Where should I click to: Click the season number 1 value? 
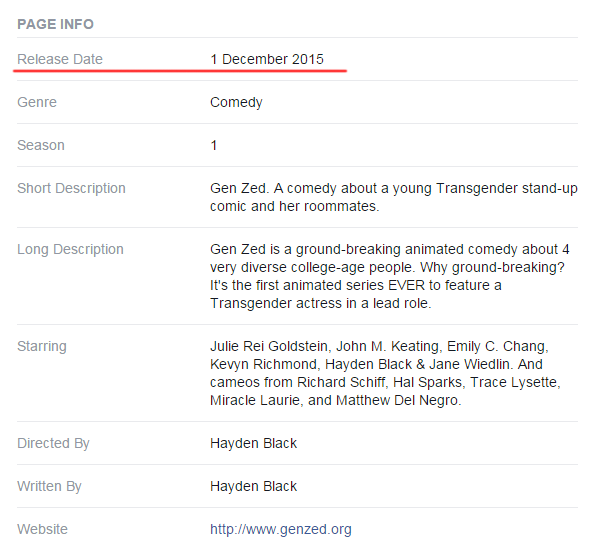click(x=214, y=145)
